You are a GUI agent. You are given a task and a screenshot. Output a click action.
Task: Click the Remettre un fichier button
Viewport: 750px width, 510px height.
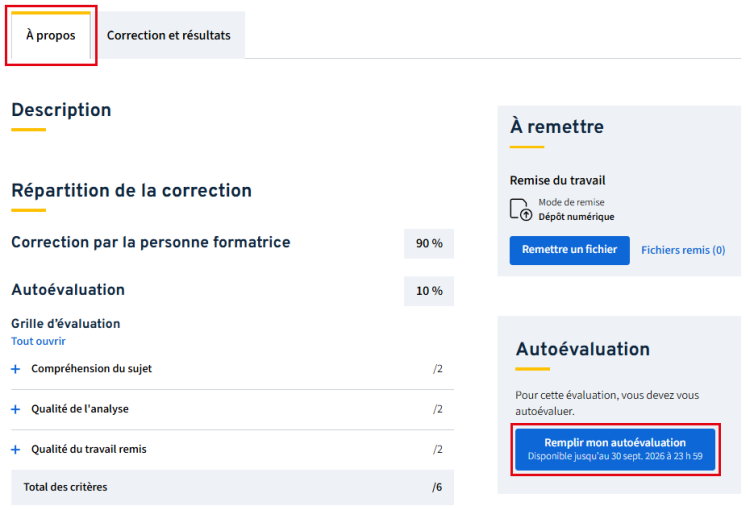click(x=569, y=250)
